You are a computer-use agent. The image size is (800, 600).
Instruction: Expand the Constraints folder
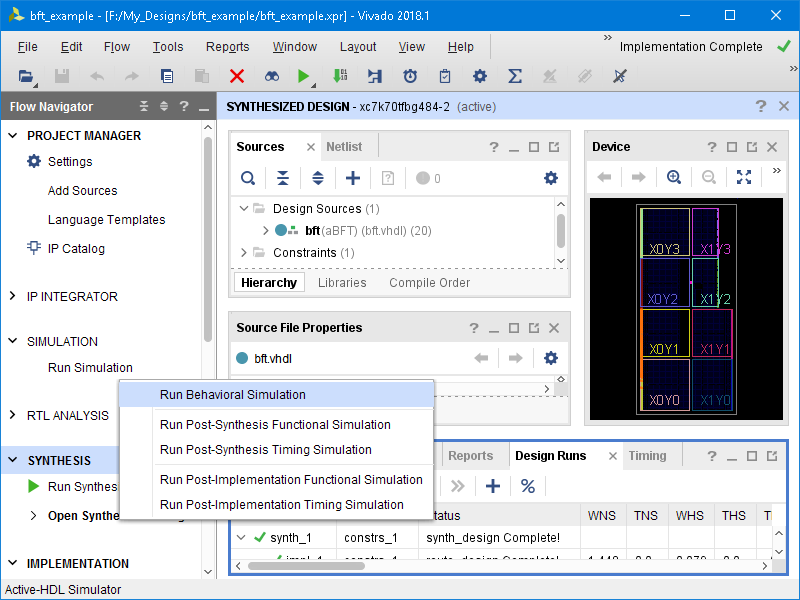pyautogui.click(x=244, y=253)
